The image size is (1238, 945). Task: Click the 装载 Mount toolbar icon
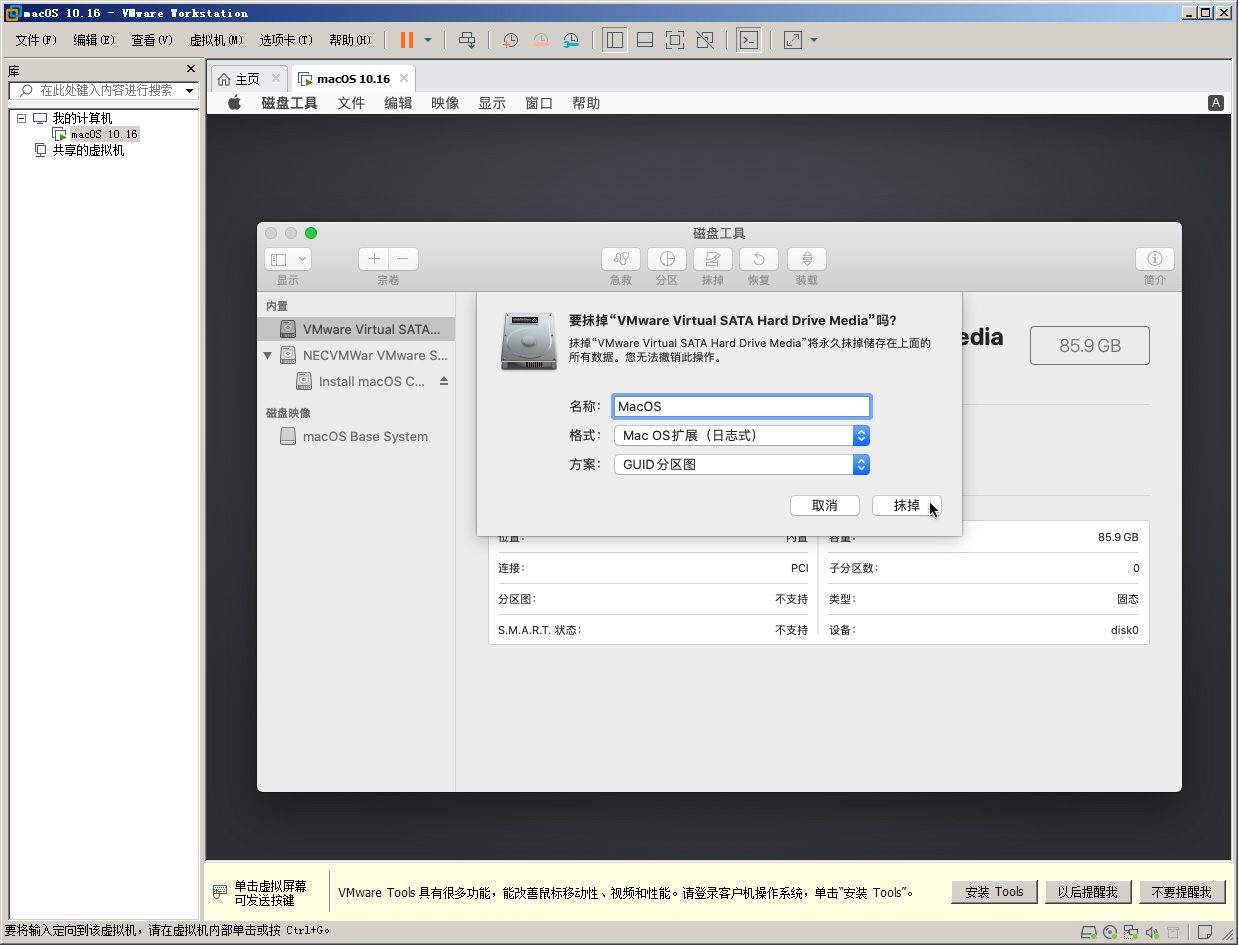pyautogui.click(x=807, y=259)
